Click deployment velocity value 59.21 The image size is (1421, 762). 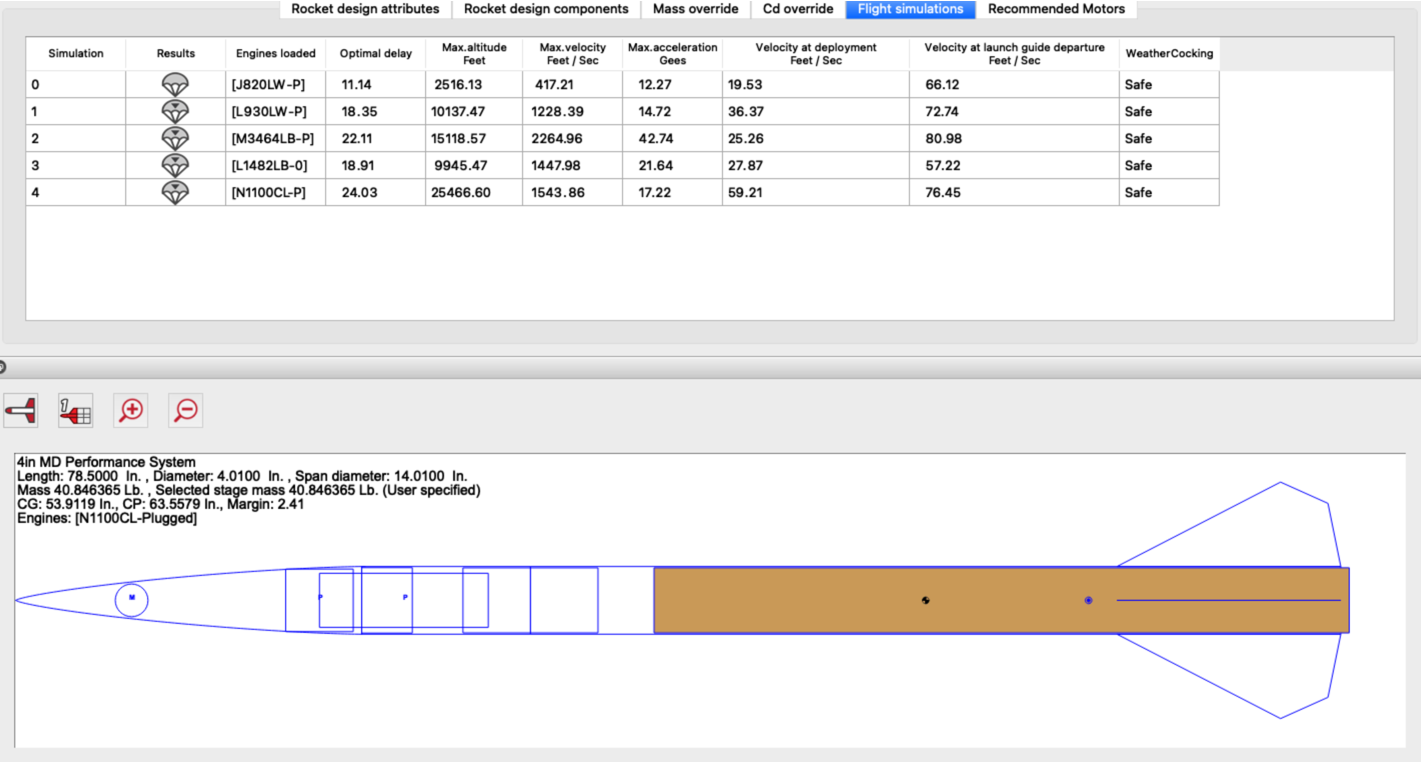coord(745,193)
